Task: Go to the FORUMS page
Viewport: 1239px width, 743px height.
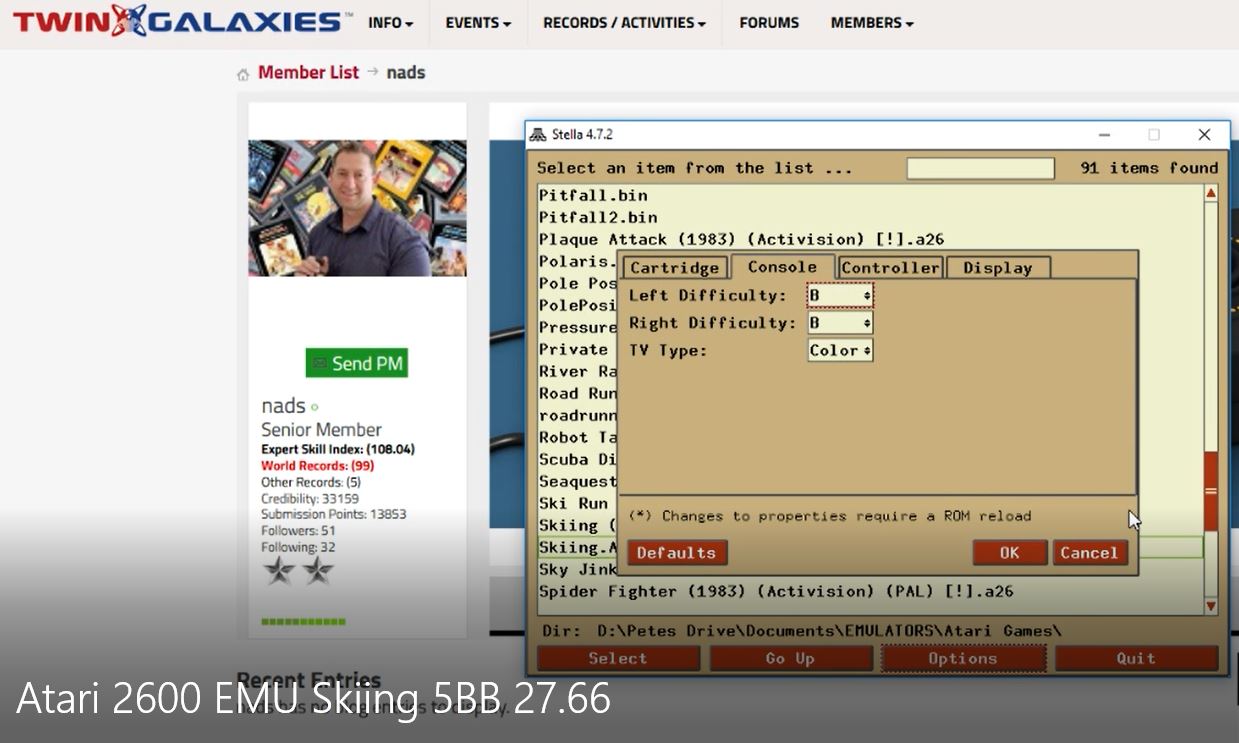Action: pos(769,23)
